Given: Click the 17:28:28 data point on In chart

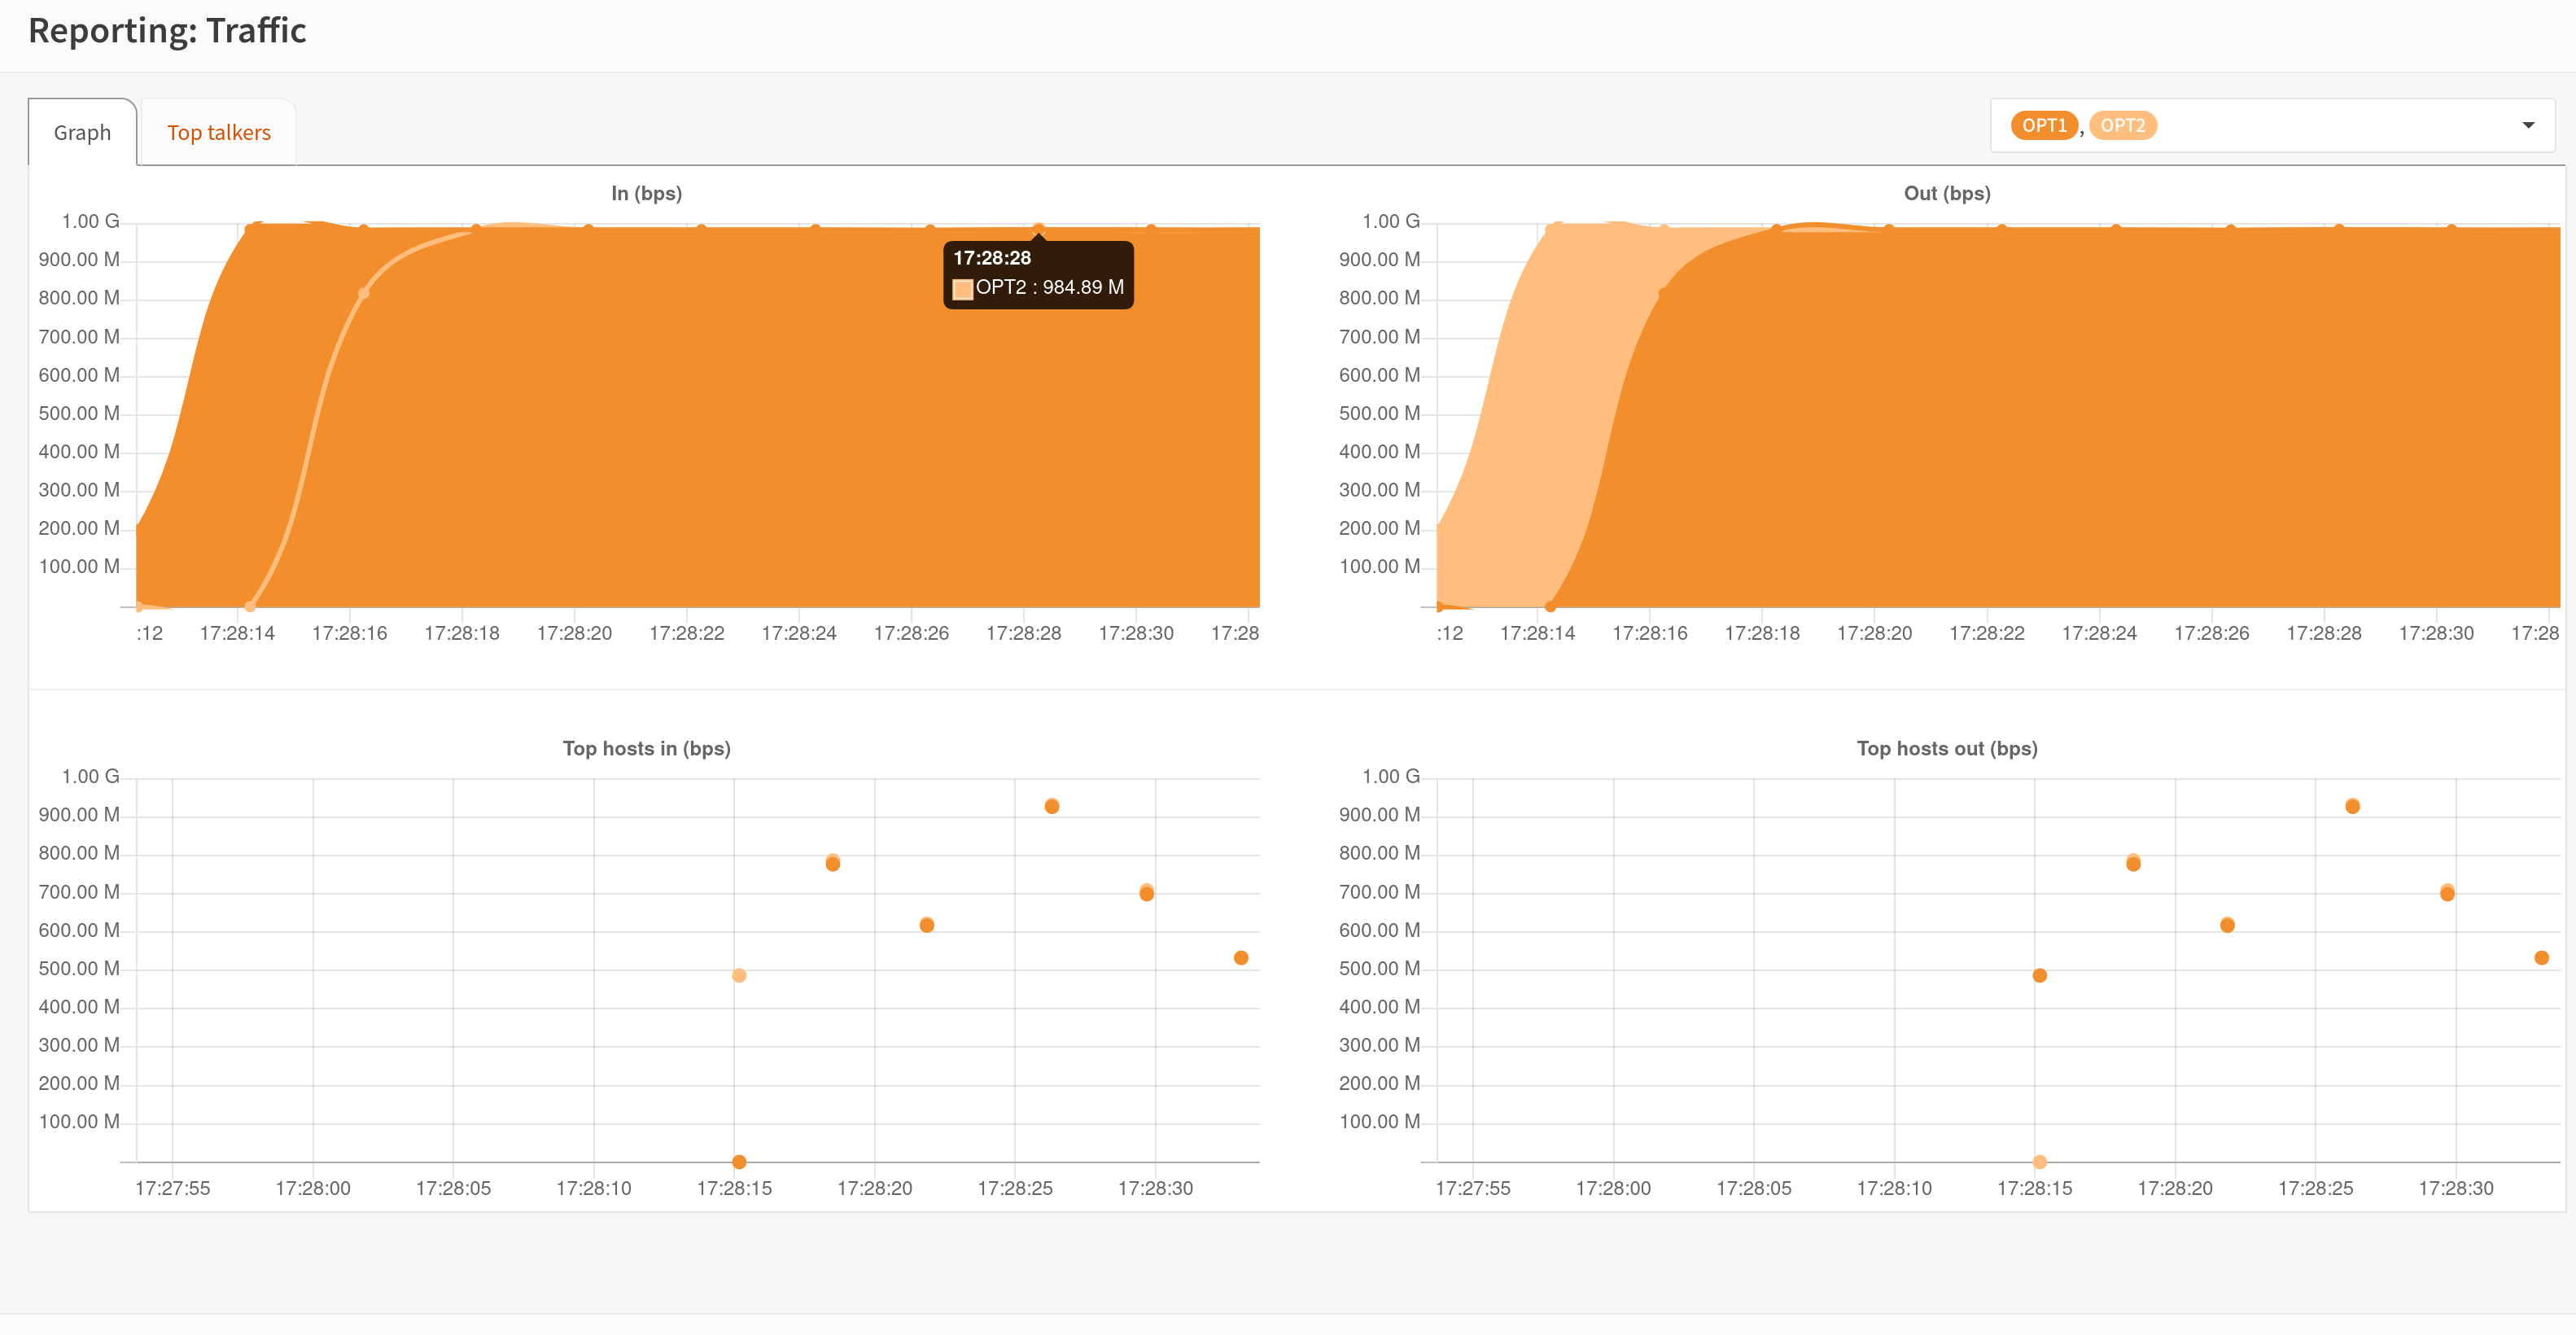Looking at the screenshot, I should (x=1038, y=229).
